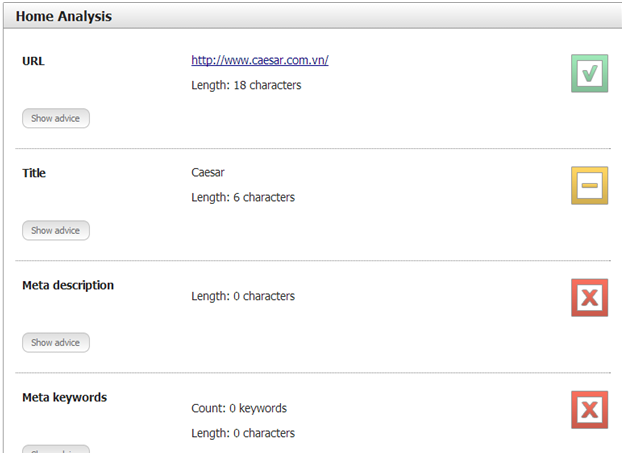Click the red X icon for Meta description
The height and width of the screenshot is (455, 622).
pyautogui.click(x=589, y=297)
